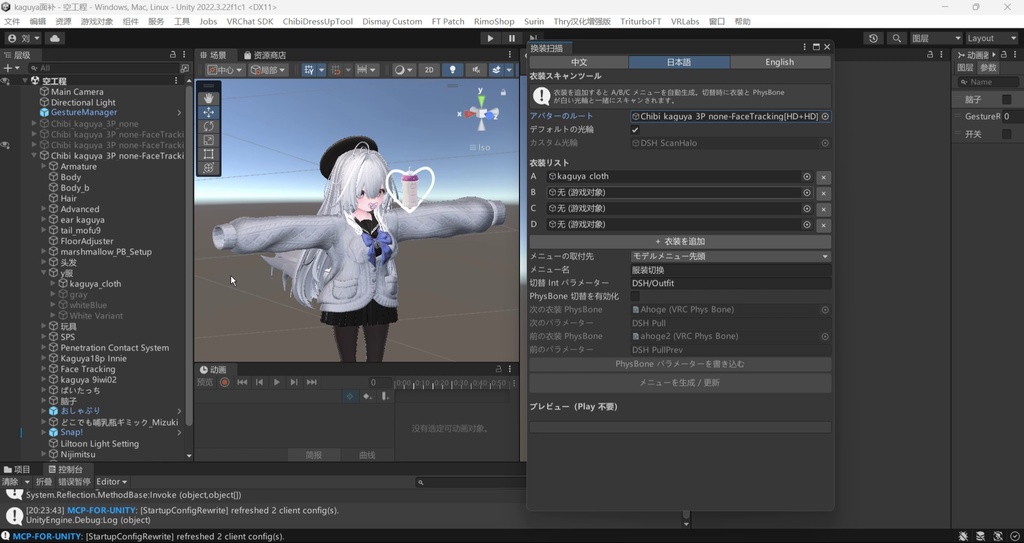
Task: Toggle filter by selection diamond icon
Action: (349, 397)
